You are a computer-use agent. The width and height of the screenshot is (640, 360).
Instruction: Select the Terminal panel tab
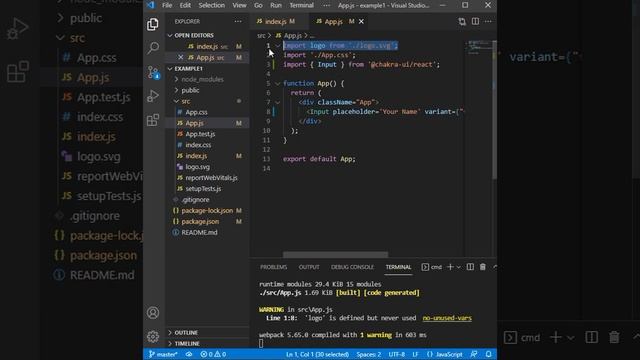[x=398, y=267]
